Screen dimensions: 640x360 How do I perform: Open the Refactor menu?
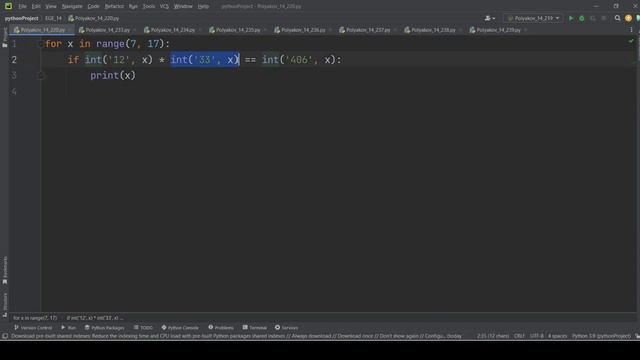tap(114, 6)
